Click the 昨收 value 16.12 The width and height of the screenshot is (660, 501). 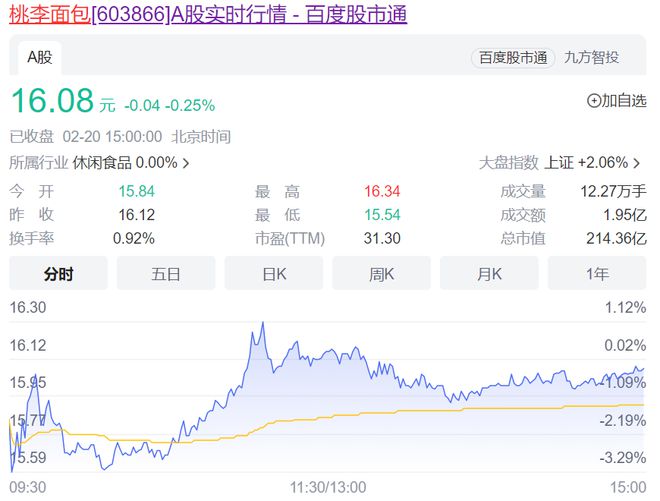pyautogui.click(x=136, y=215)
